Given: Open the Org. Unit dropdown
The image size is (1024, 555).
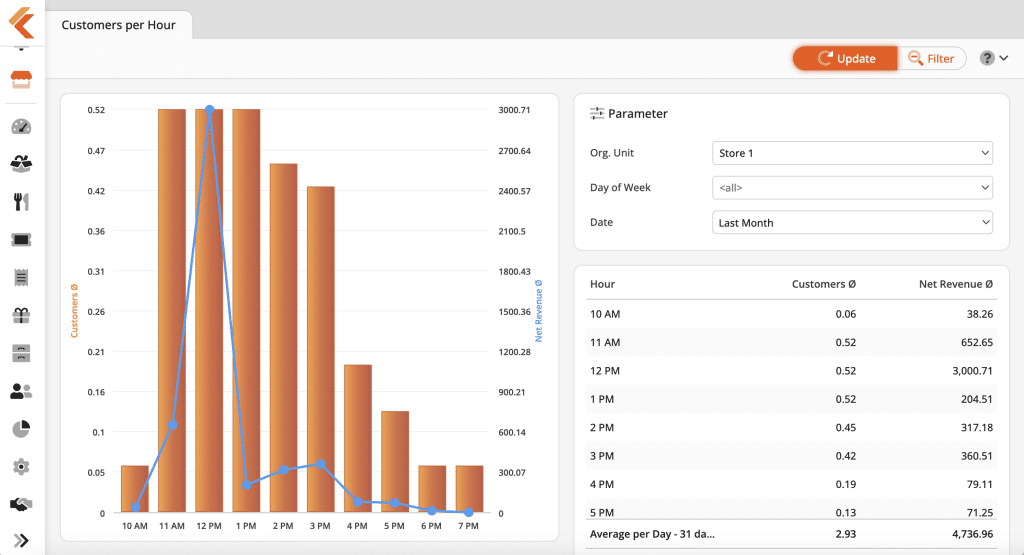Looking at the screenshot, I should tap(852, 153).
